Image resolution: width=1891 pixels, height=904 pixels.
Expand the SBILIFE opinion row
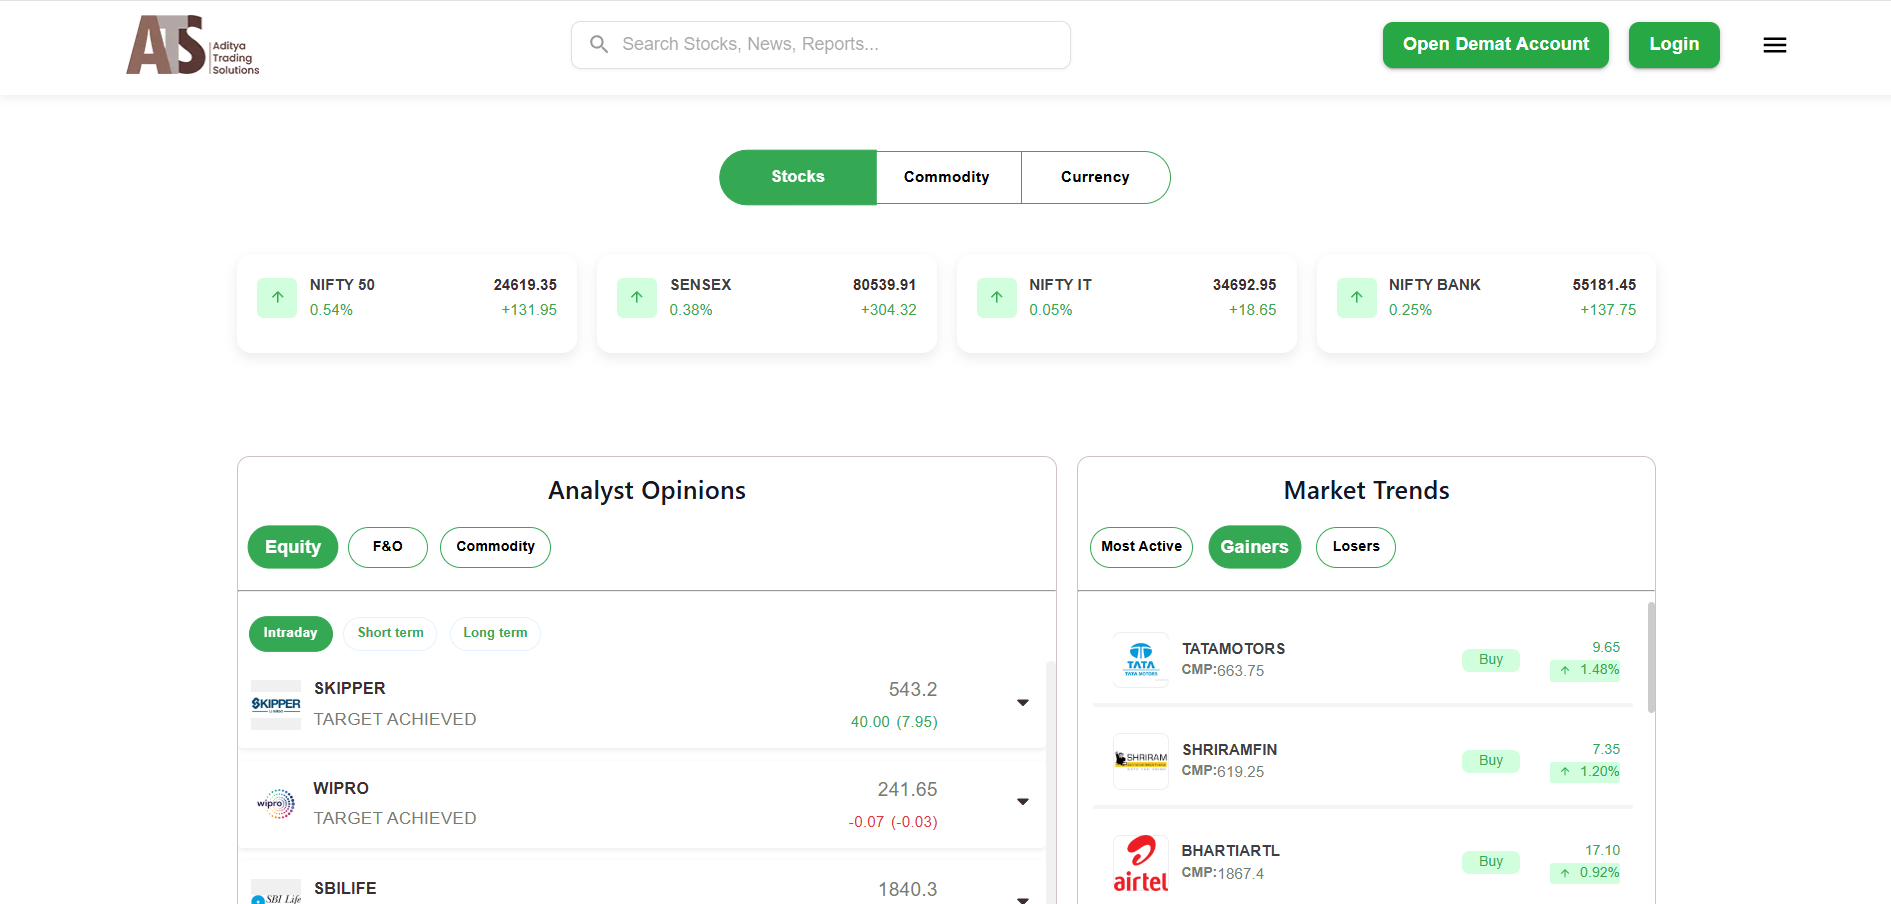pos(1022,899)
